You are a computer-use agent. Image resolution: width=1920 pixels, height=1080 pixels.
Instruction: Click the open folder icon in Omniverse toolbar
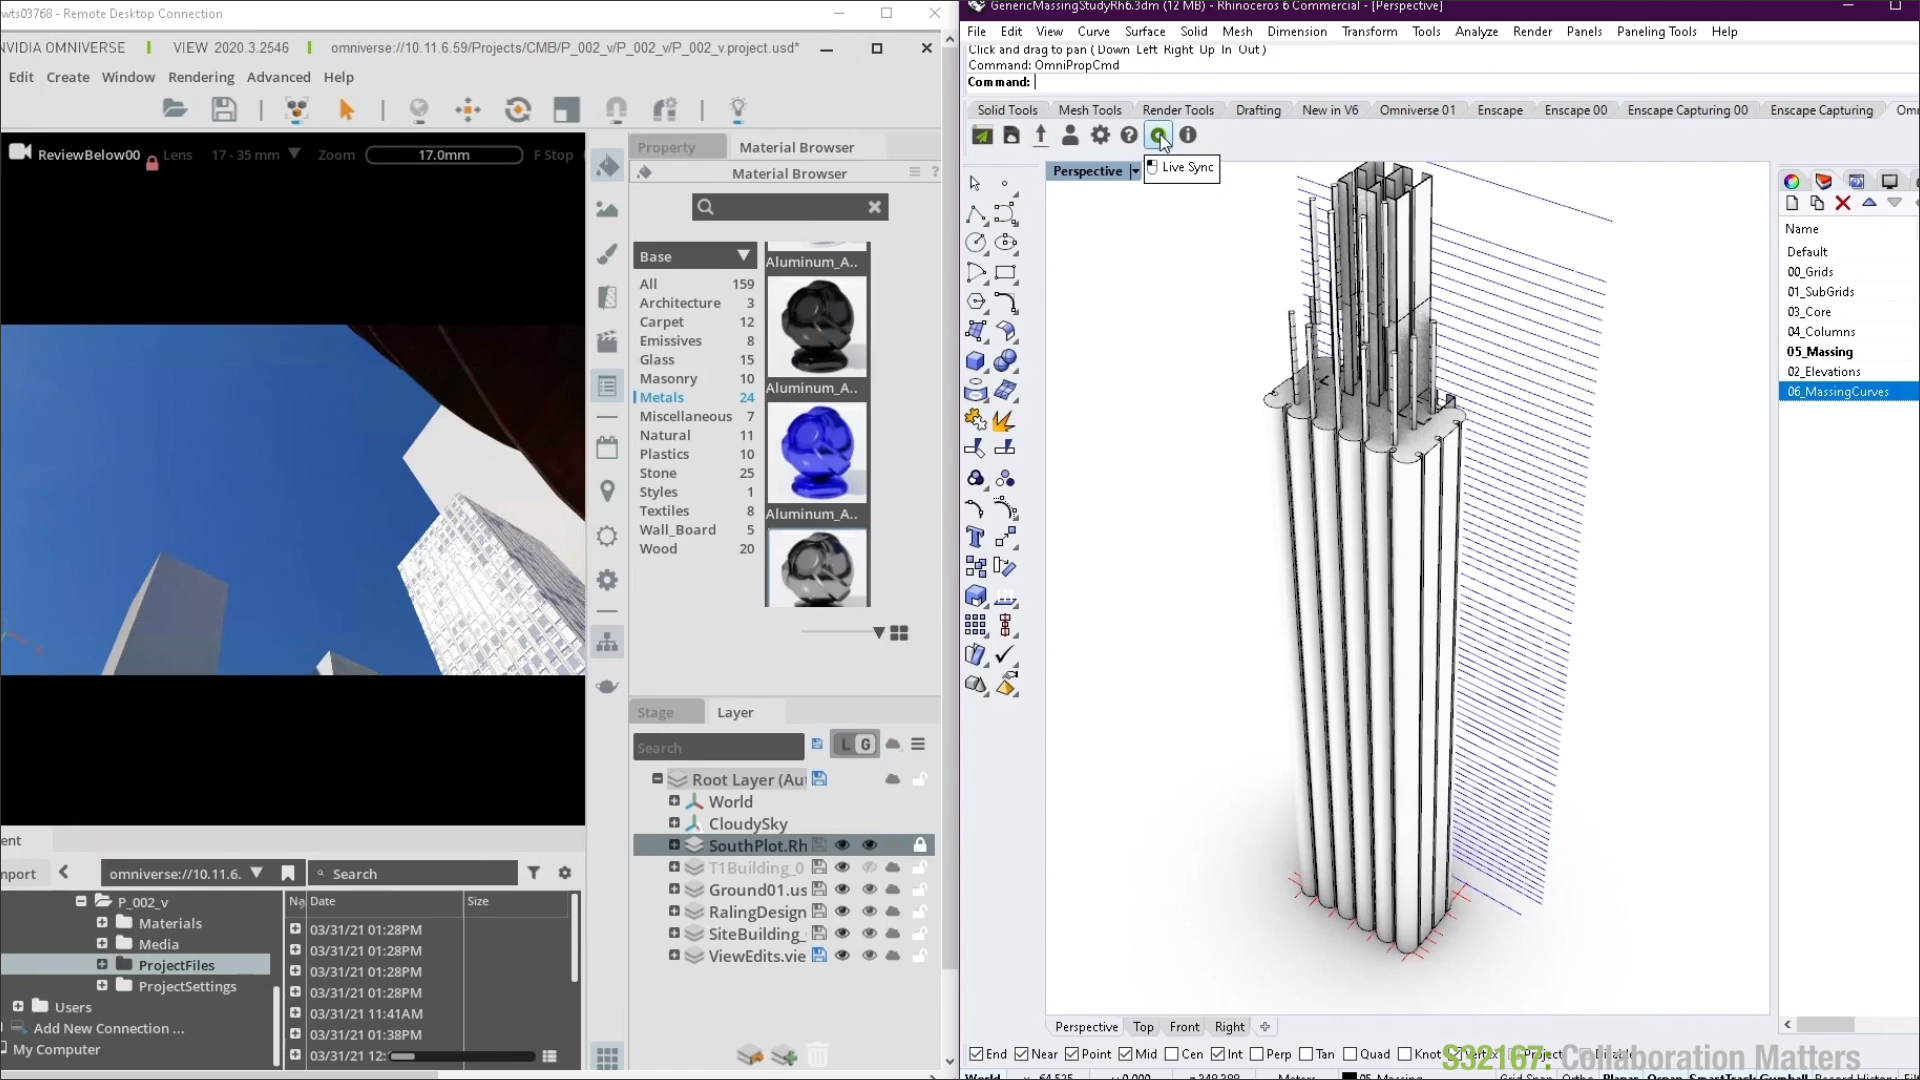pyautogui.click(x=175, y=109)
